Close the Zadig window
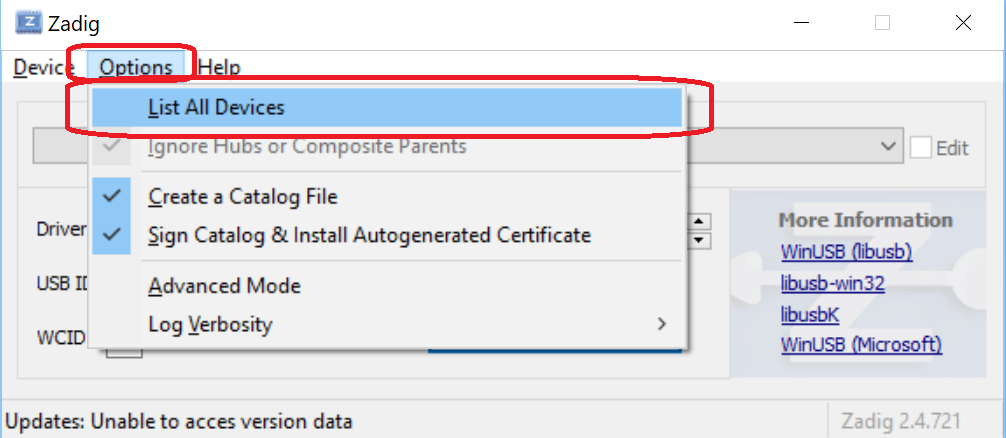This screenshot has height=438, width=1006. [x=963, y=24]
